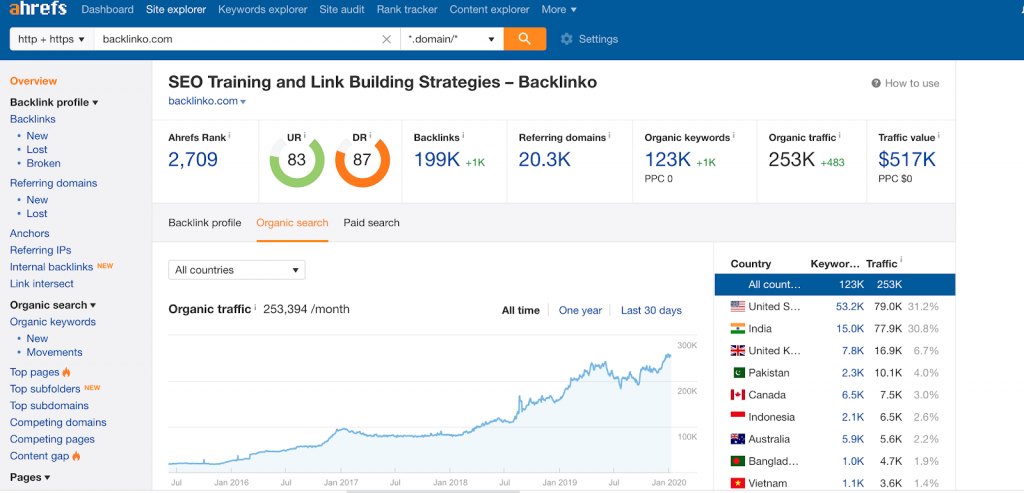Open the http + https protocol dropdown
Screen dimensions: 1024x493
pyautogui.click(x=52, y=39)
